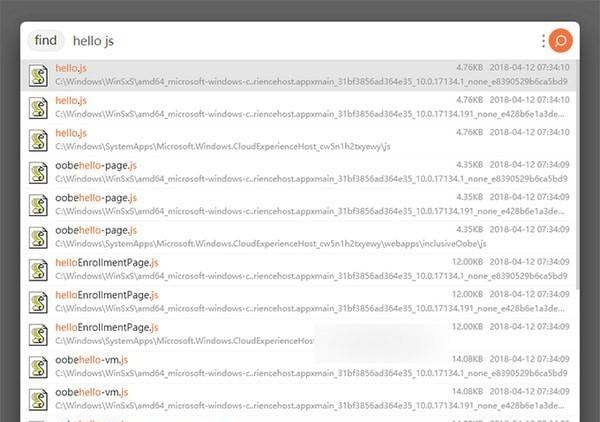Focus the search field containing "hello js"
The width and height of the screenshot is (600, 422).
[x=302, y=41]
